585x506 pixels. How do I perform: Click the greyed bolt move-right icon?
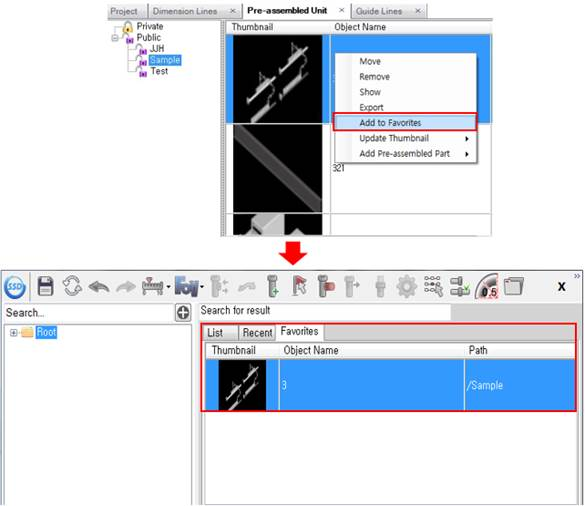point(352,287)
